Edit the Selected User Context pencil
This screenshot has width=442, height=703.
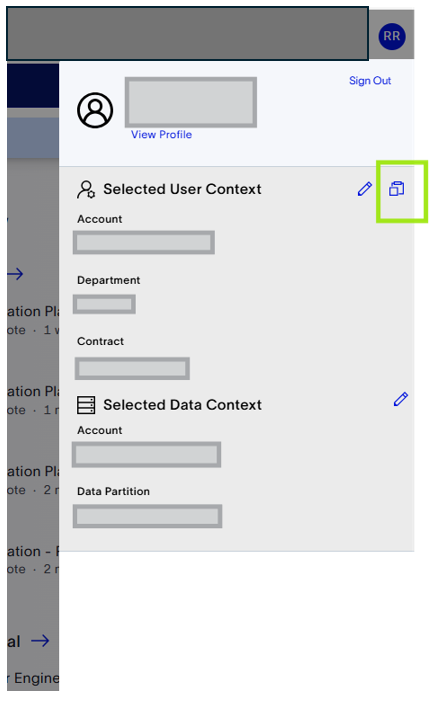364,189
